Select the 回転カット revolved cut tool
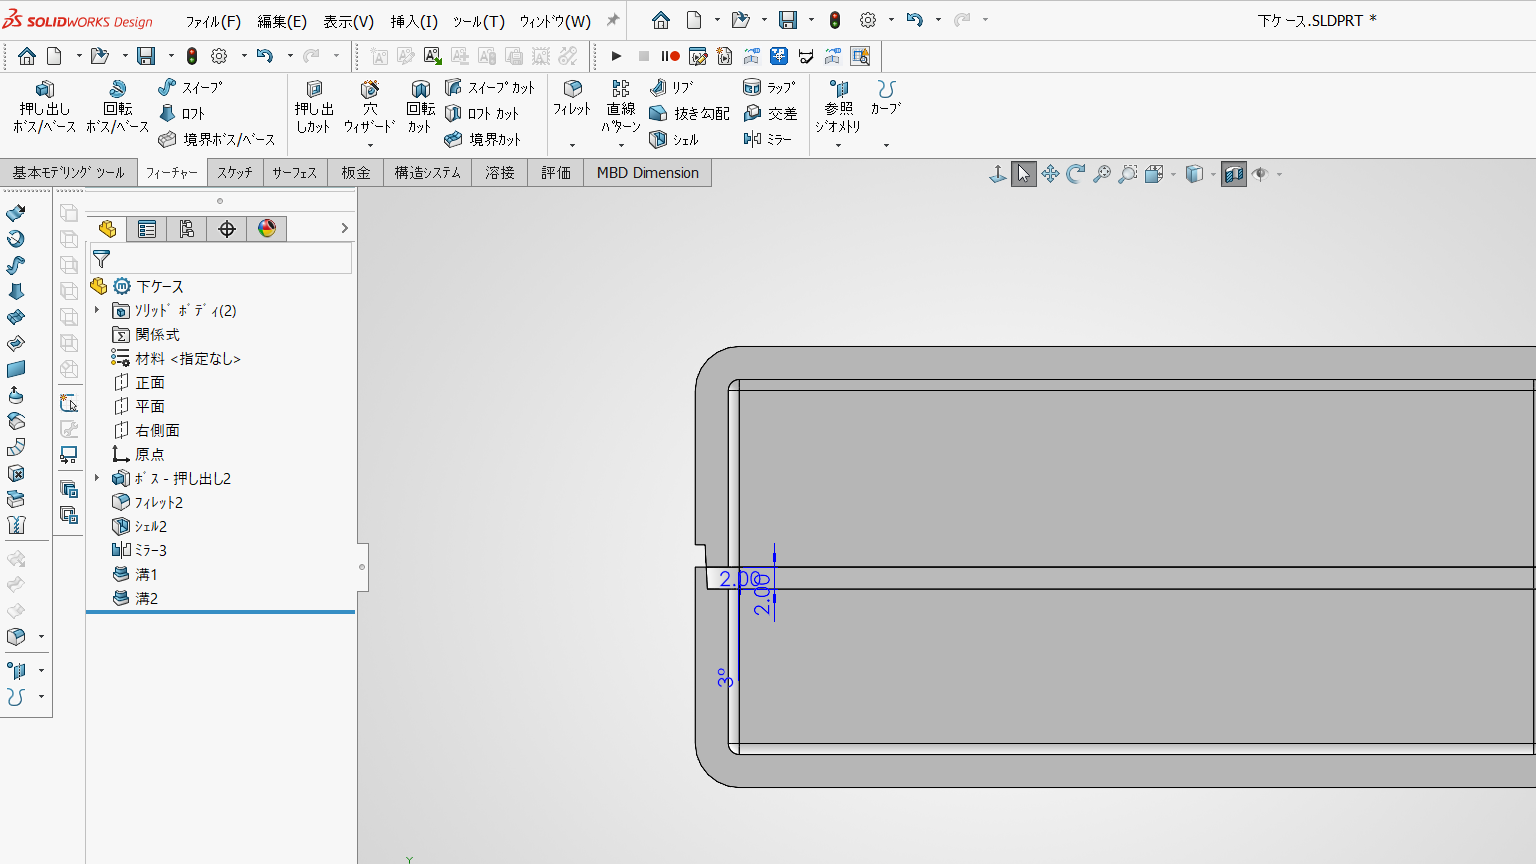The width and height of the screenshot is (1536, 864). click(x=420, y=107)
